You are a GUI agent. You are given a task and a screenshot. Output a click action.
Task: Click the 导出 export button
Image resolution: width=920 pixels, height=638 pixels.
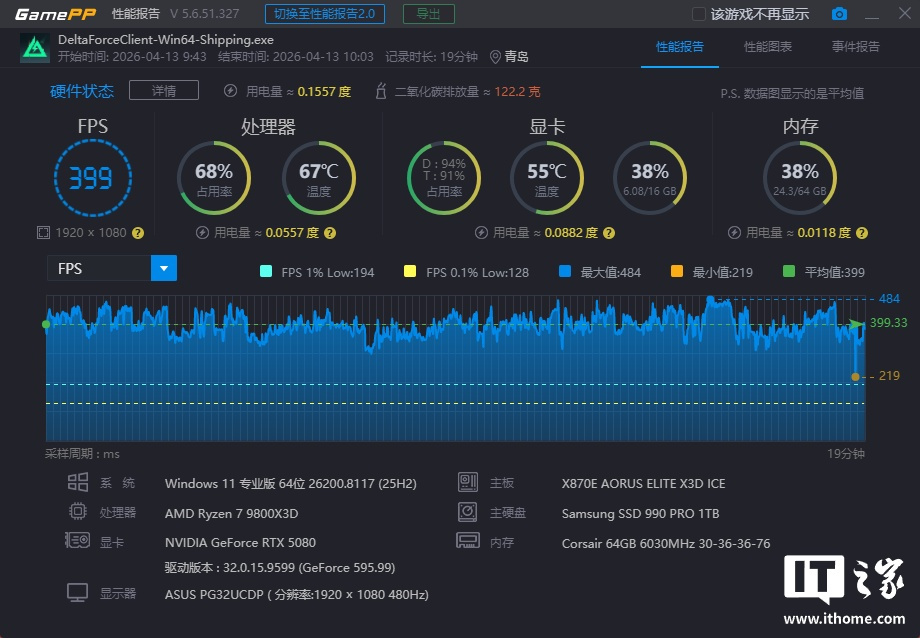coord(428,14)
